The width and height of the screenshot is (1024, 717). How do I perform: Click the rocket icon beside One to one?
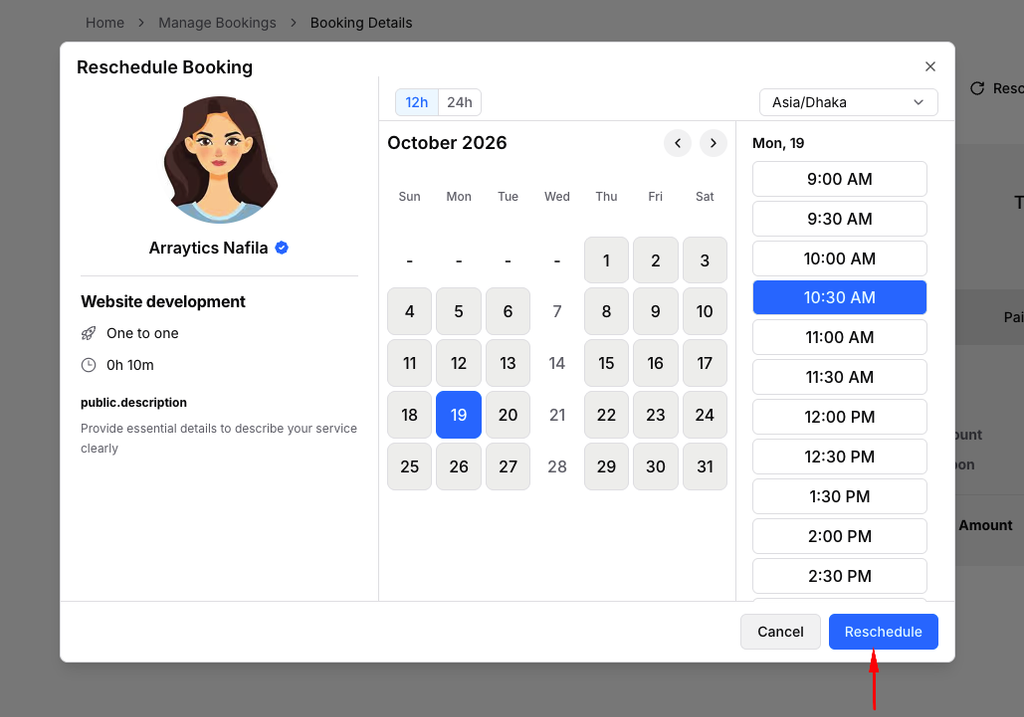coord(88,334)
